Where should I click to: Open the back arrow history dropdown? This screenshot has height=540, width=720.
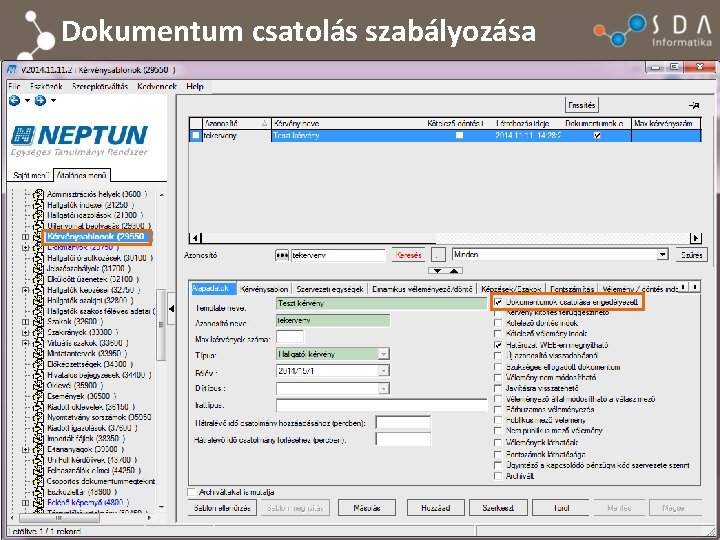27,101
